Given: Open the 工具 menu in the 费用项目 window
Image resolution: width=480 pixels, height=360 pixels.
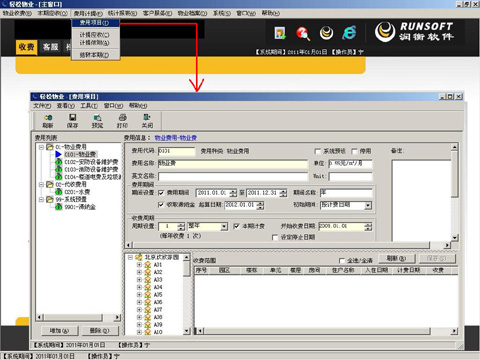Looking at the screenshot, I should pyautogui.click(x=89, y=106).
